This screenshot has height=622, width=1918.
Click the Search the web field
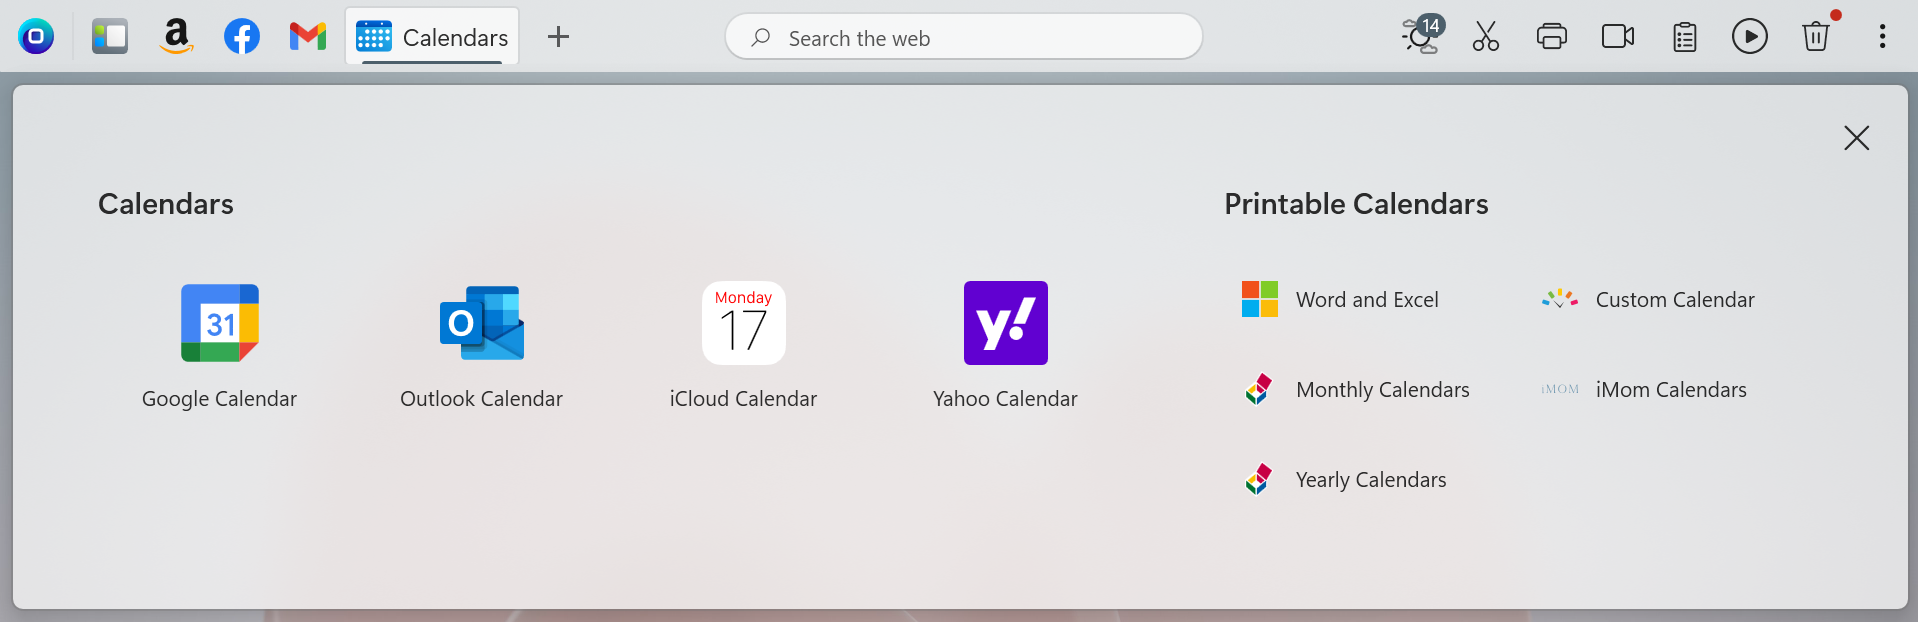pos(964,37)
